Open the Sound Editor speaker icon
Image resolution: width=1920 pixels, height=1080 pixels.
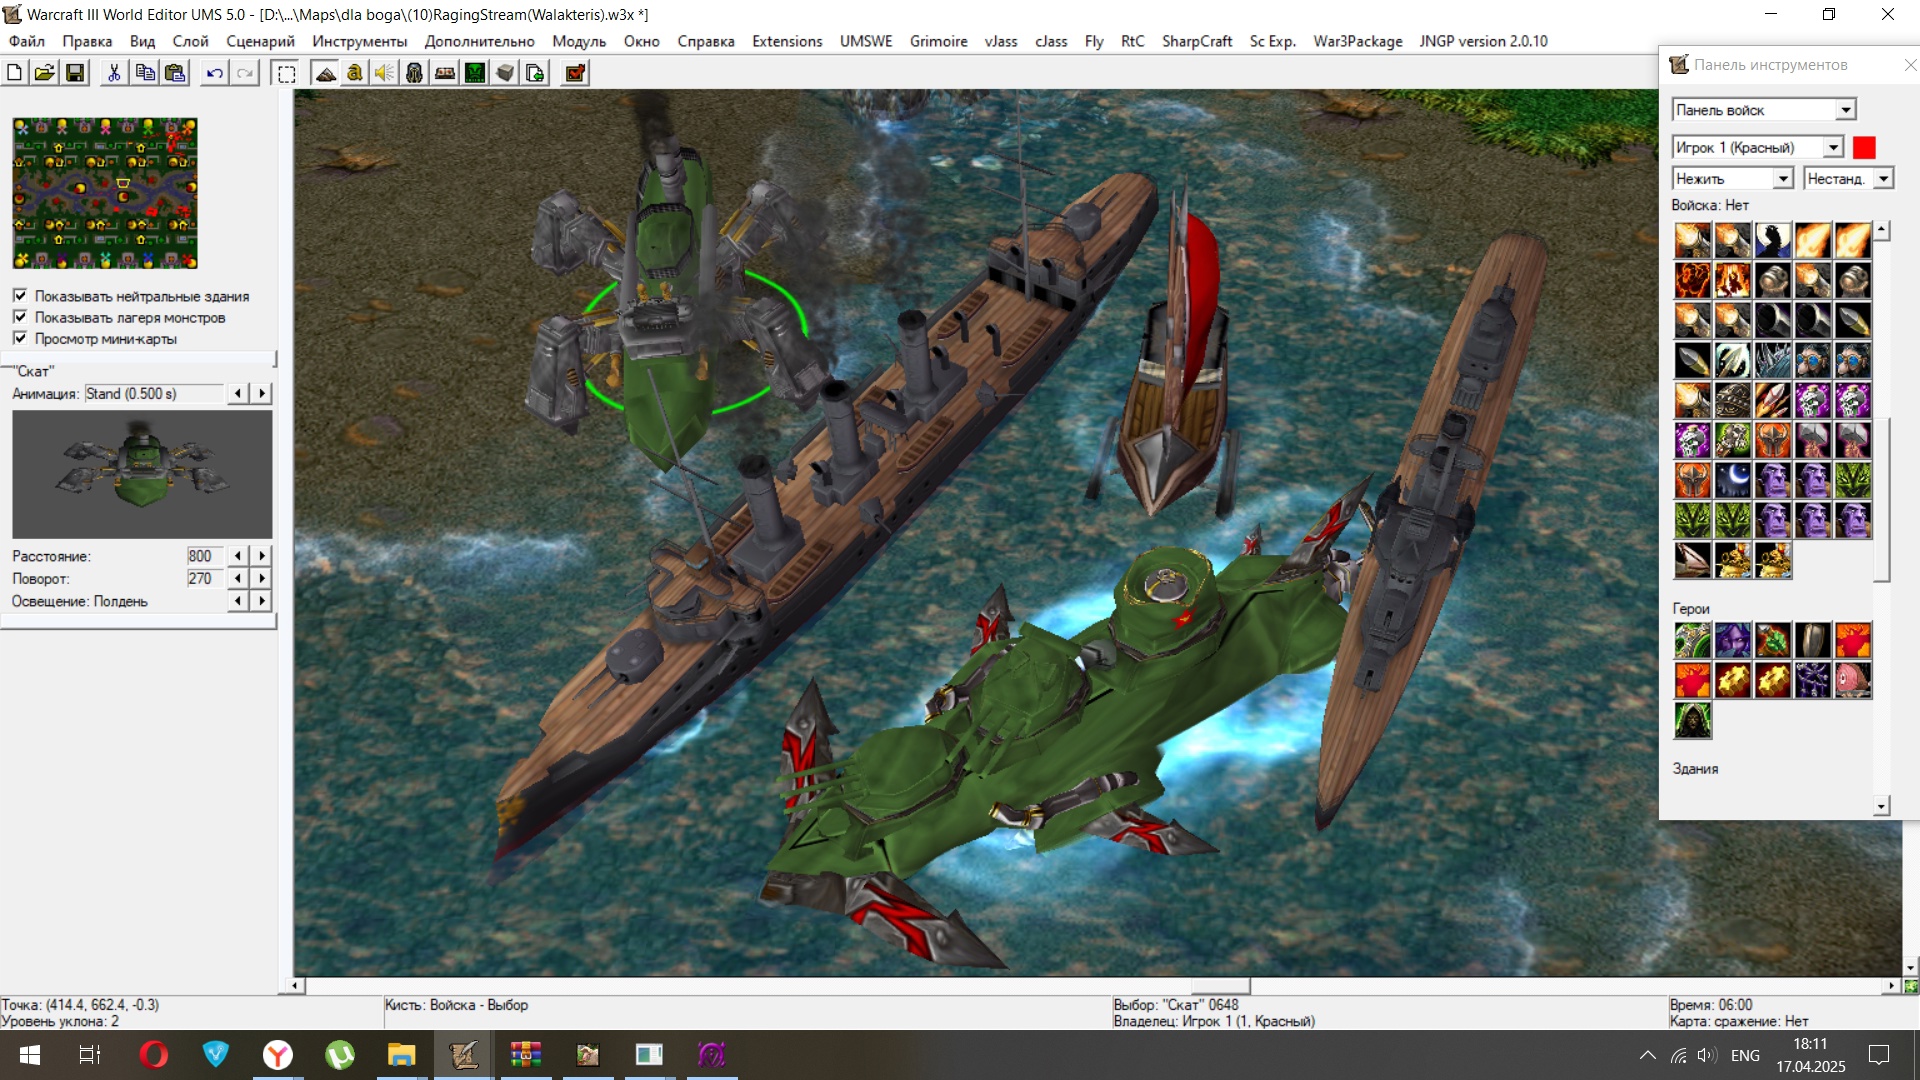pyautogui.click(x=385, y=73)
